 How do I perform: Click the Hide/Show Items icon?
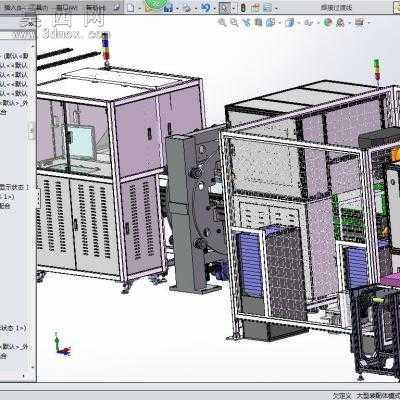tap(309, 22)
